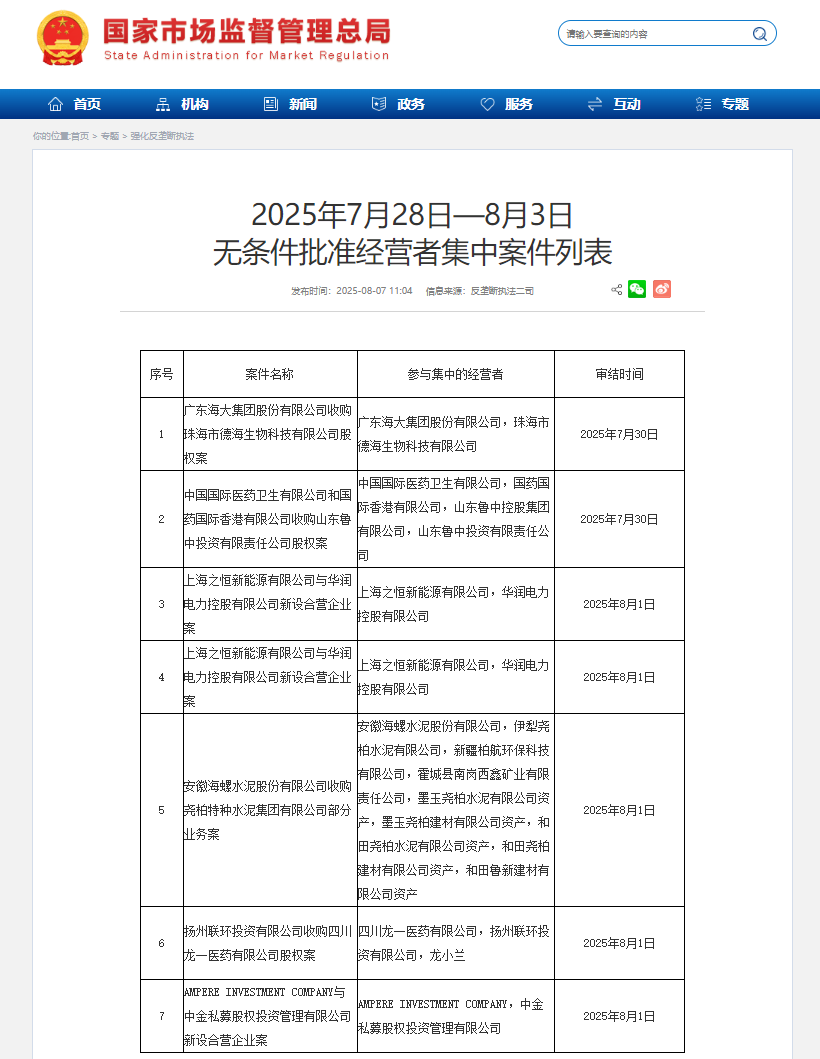Click the 序号 column header
820x1059 pixels.
pyautogui.click(x=161, y=374)
